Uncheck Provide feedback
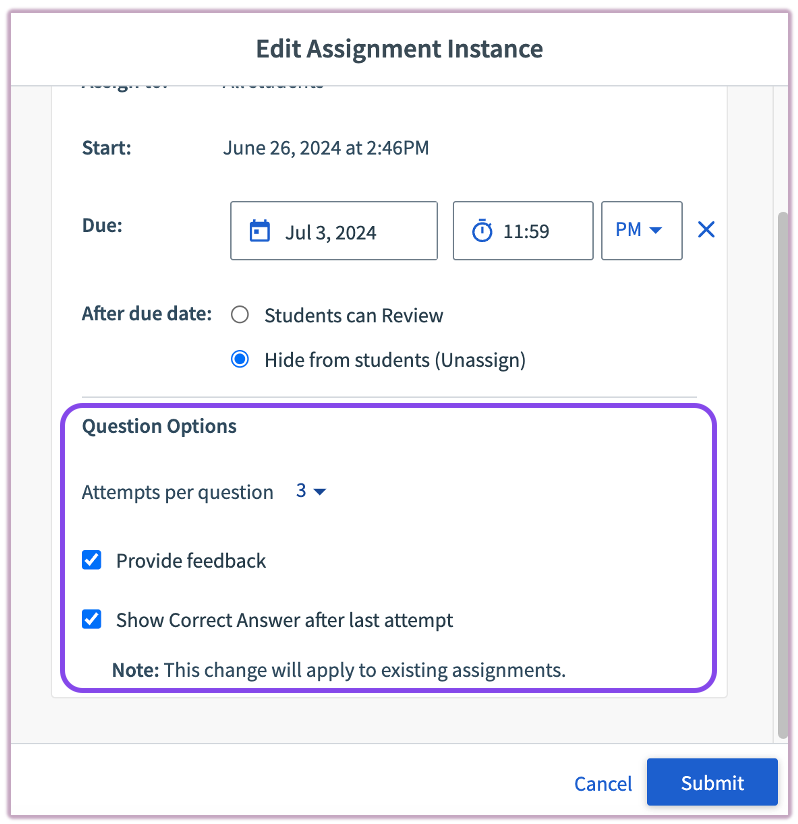 pyautogui.click(x=91, y=560)
